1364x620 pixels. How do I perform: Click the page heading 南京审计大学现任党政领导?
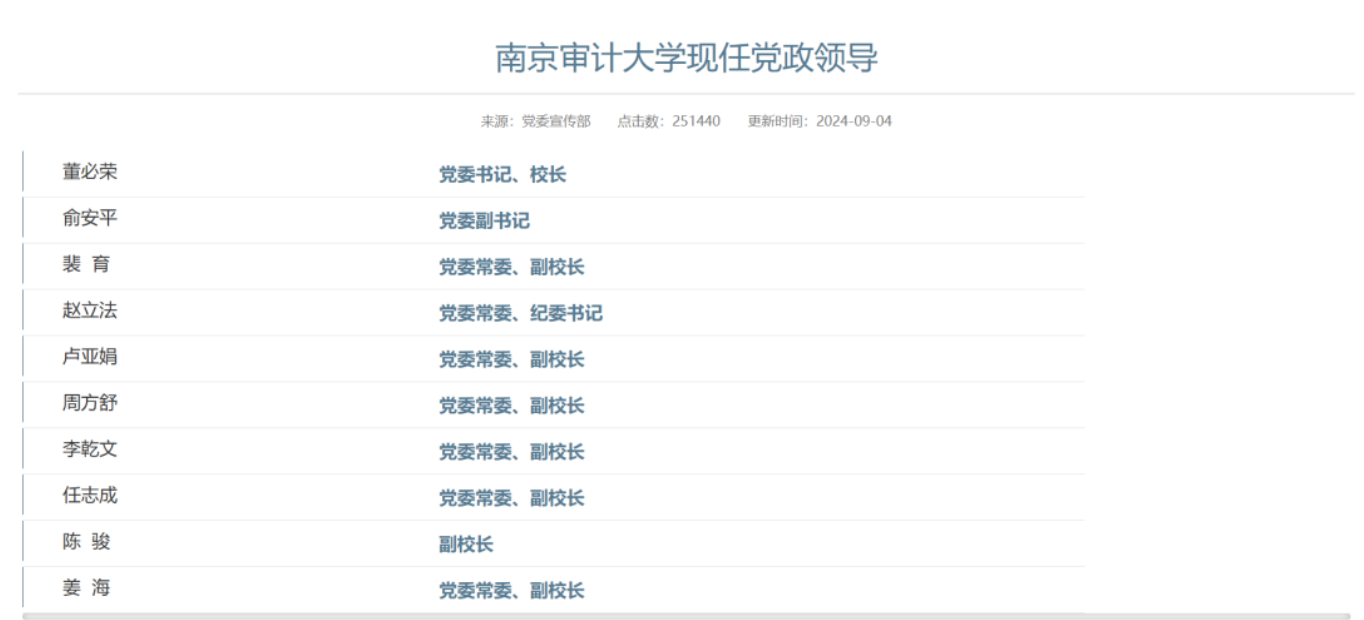click(686, 59)
